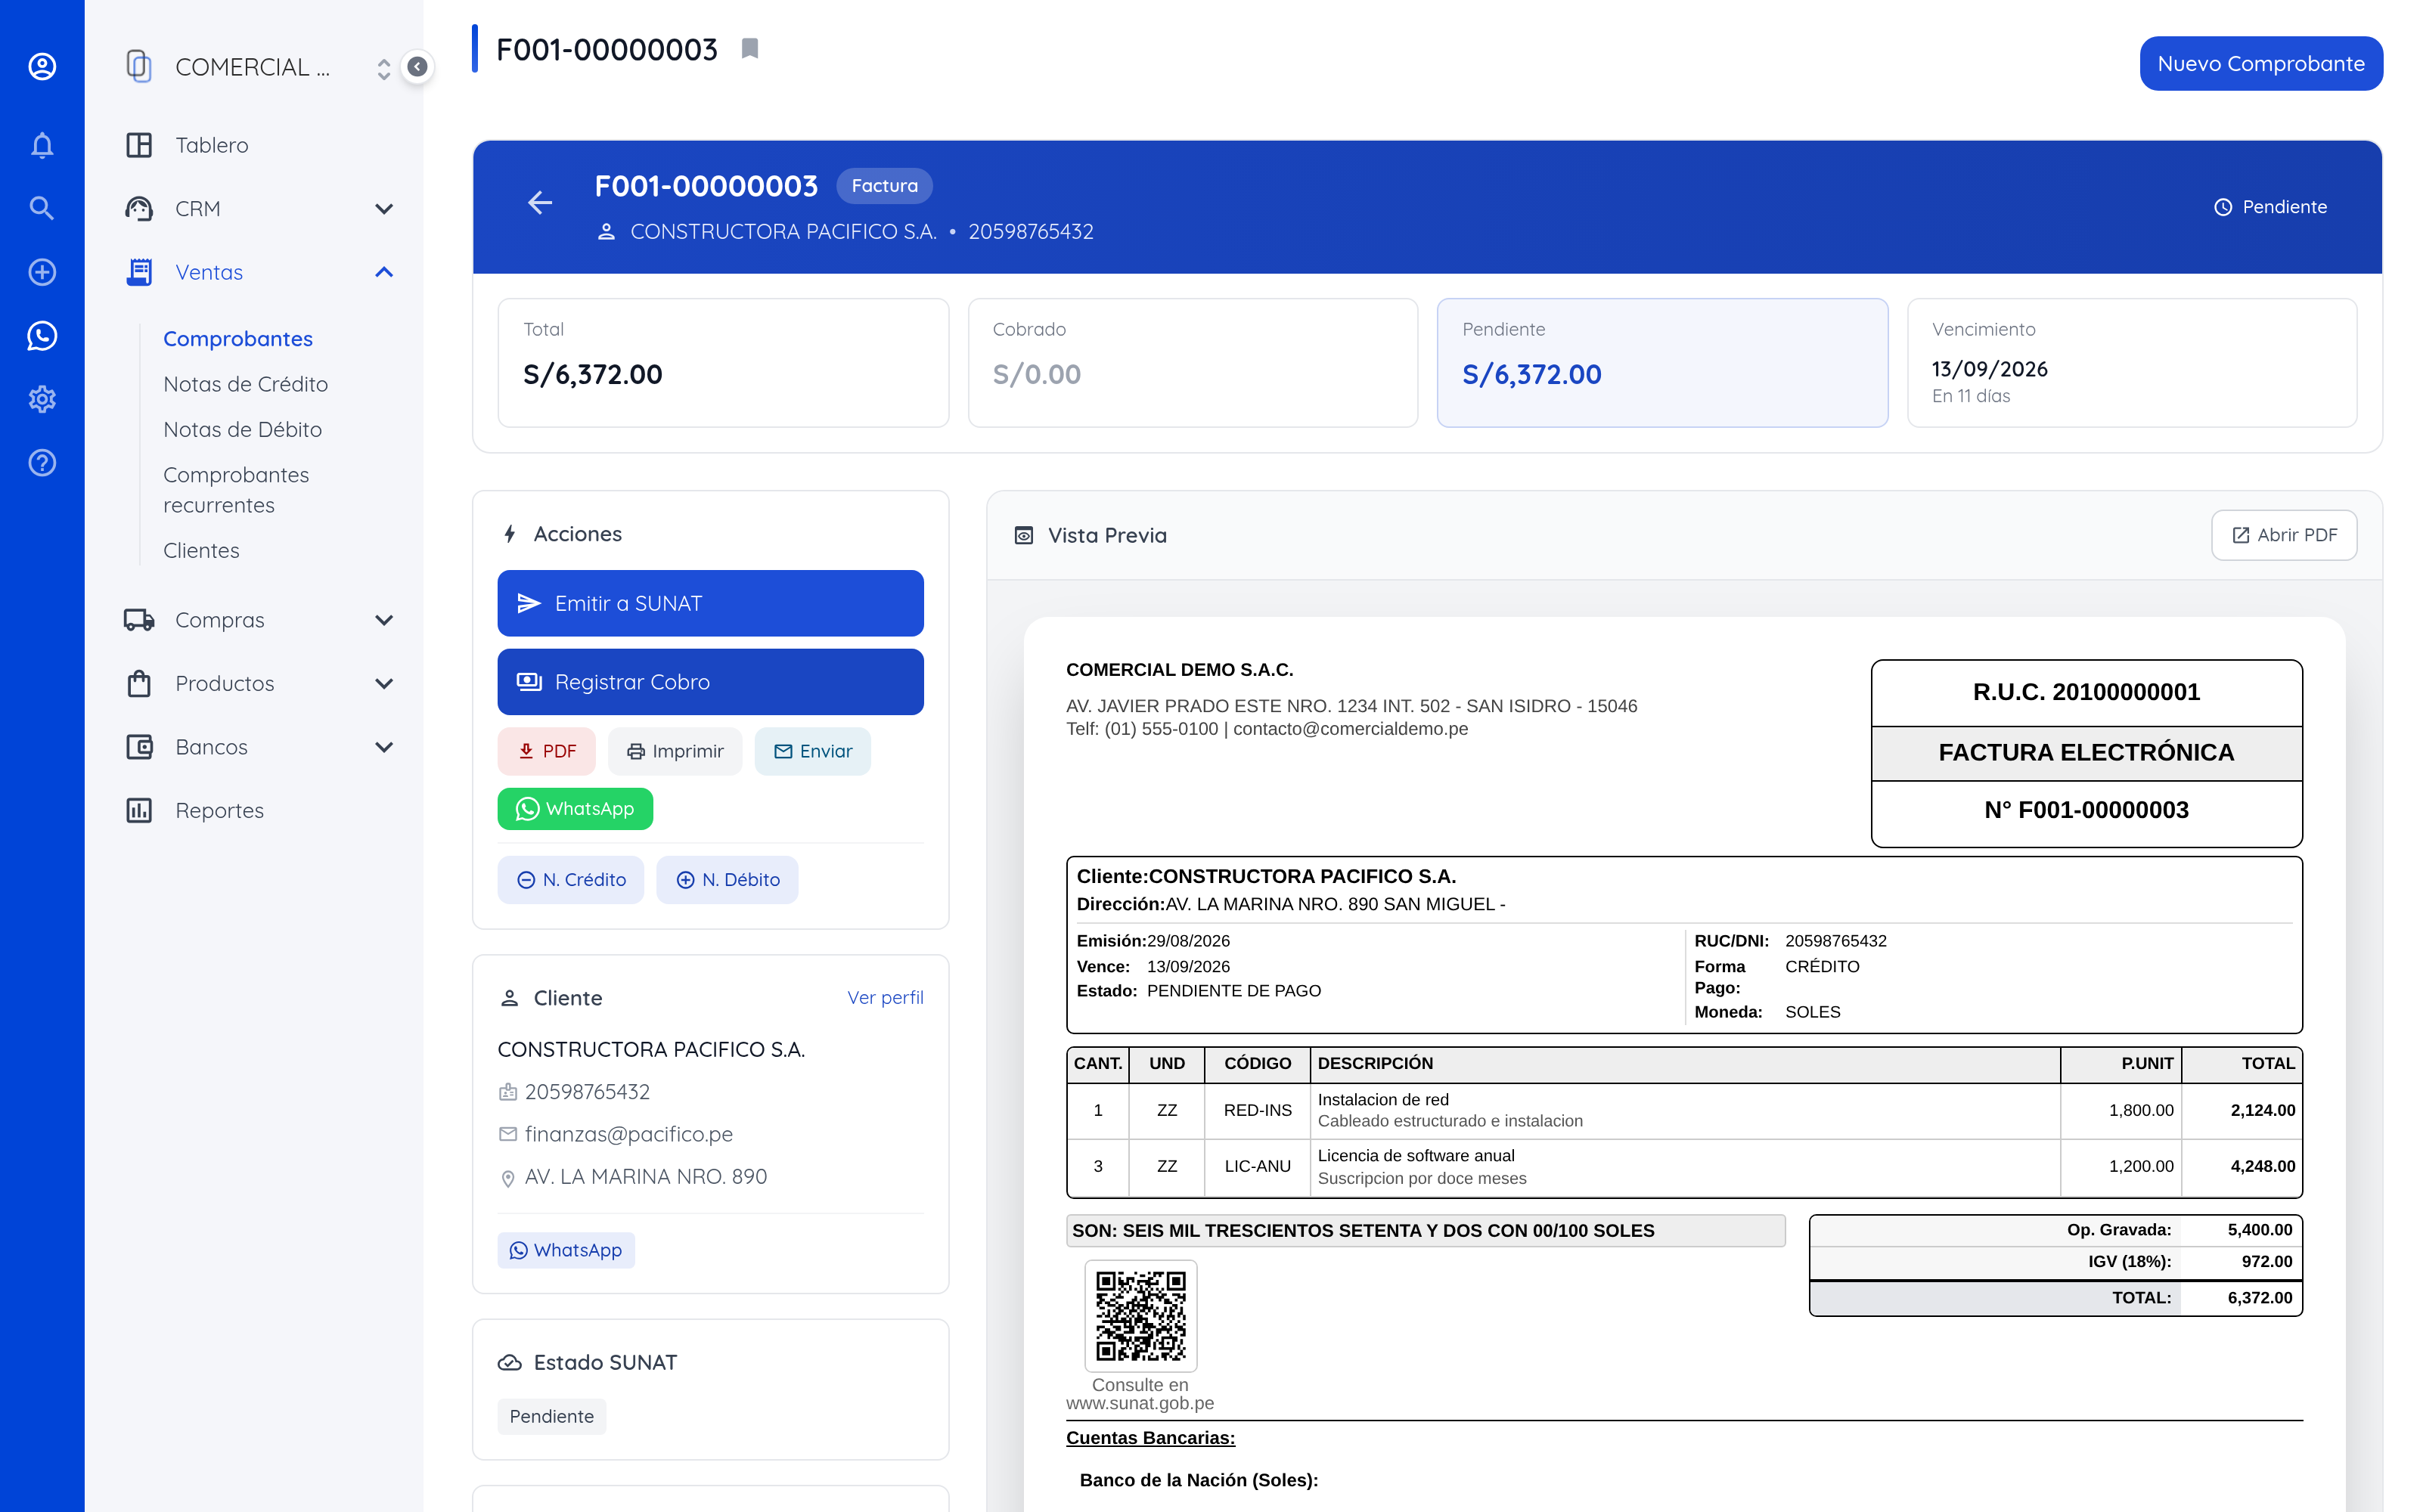This screenshot has height=1512, width=2420.
Task: Open the Ver perfil link
Action: pos(885,998)
